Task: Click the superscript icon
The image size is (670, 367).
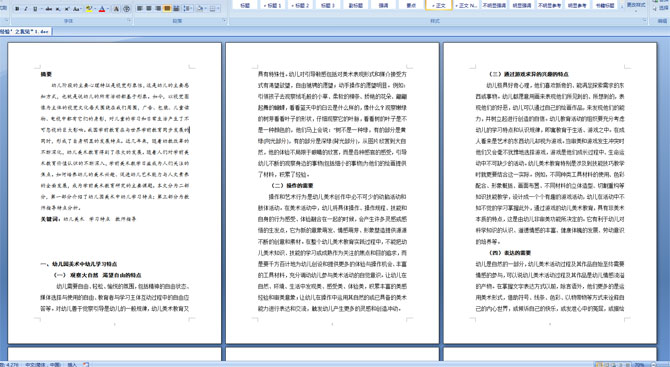Action: tap(67, 9)
